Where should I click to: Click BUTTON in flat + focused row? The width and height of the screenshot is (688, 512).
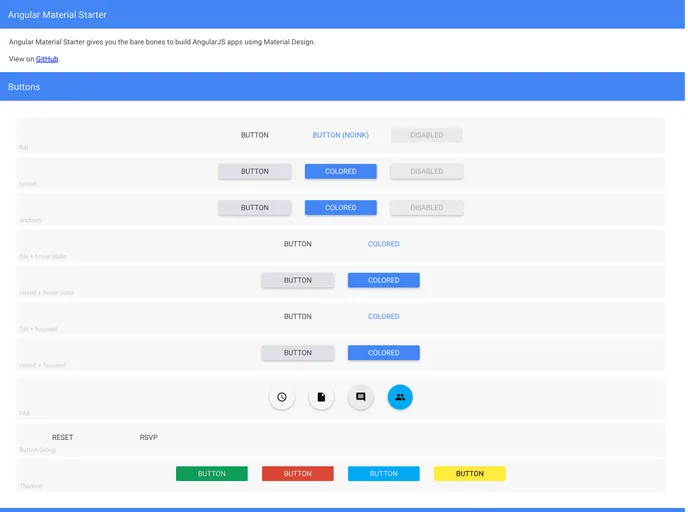(x=297, y=316)
